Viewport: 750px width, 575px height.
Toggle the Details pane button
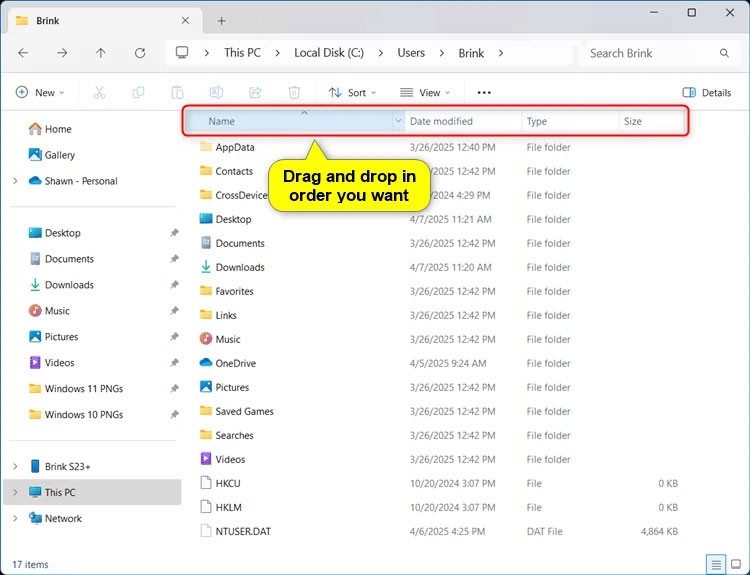707,93
